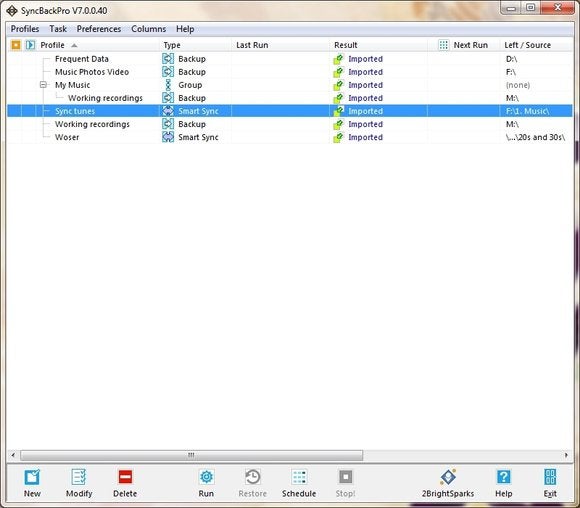Select the Frequent Data profile
The height and width of the screenshot is (508, 580).
[82, 59]
